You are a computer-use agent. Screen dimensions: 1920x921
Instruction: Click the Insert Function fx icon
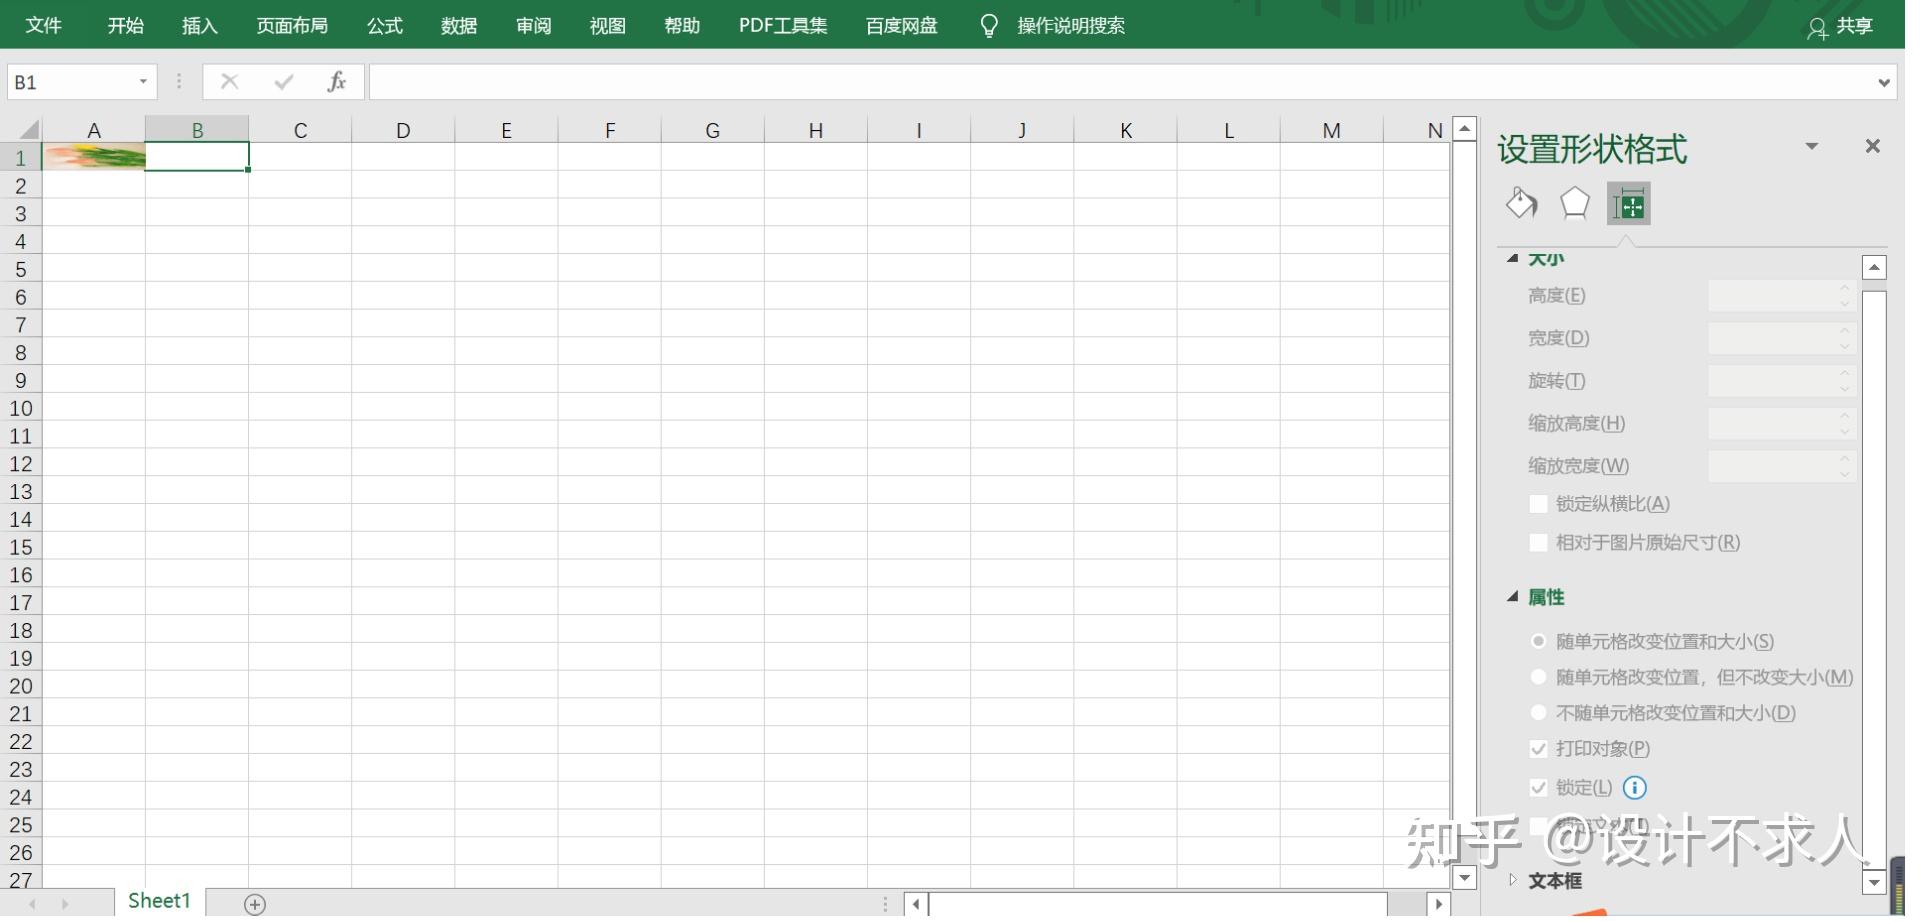tap(336, 82)
